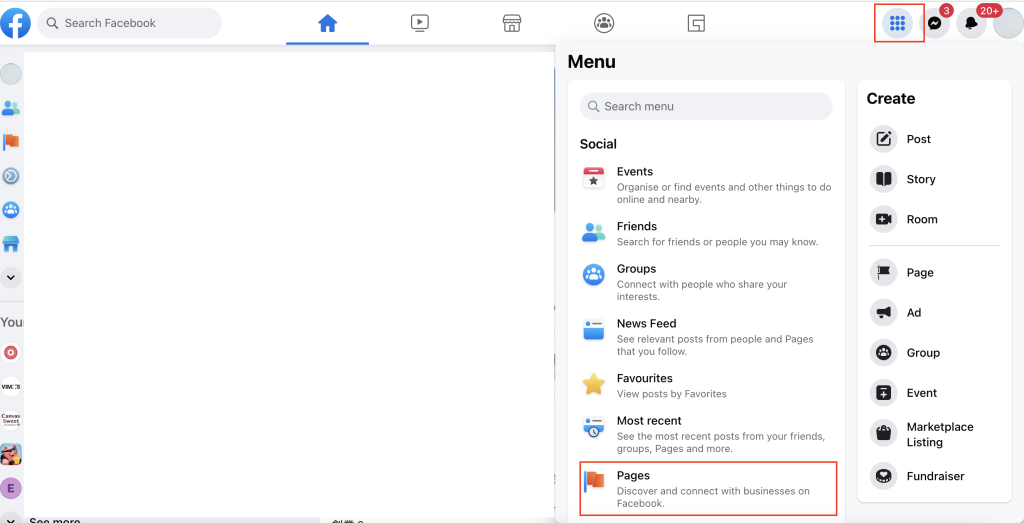This screenshot has width=1024, height=523.
Task: Click the Search Facebook field
Action: coord(129,24)
